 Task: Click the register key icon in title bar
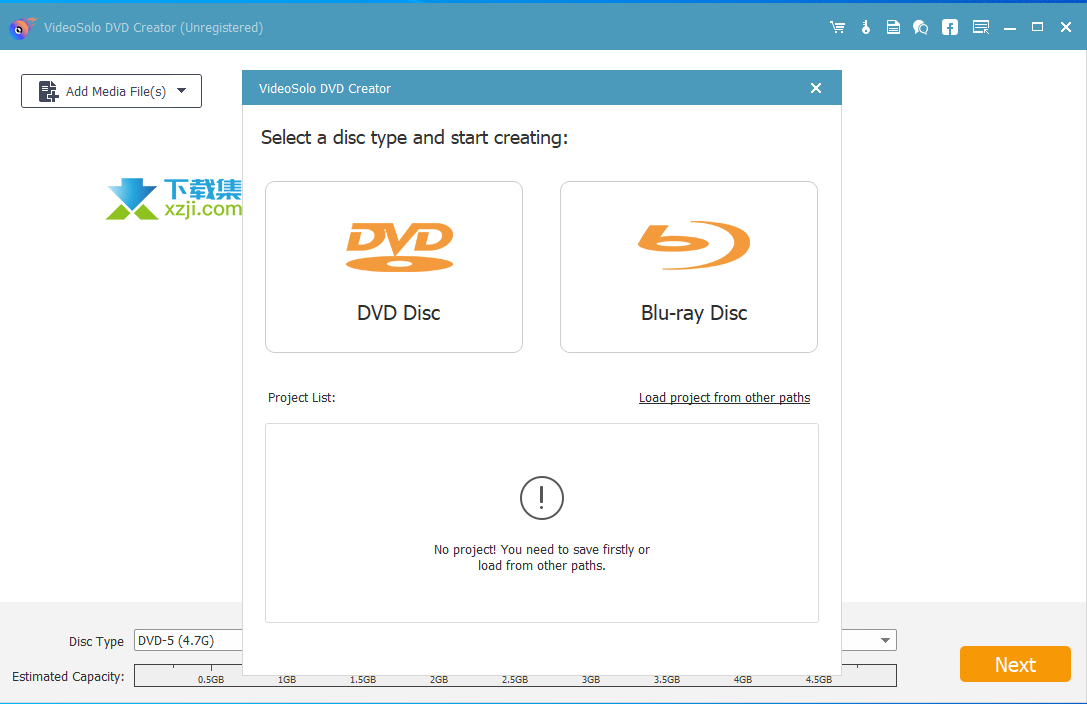pyautogui.click(x=866, y=28)
